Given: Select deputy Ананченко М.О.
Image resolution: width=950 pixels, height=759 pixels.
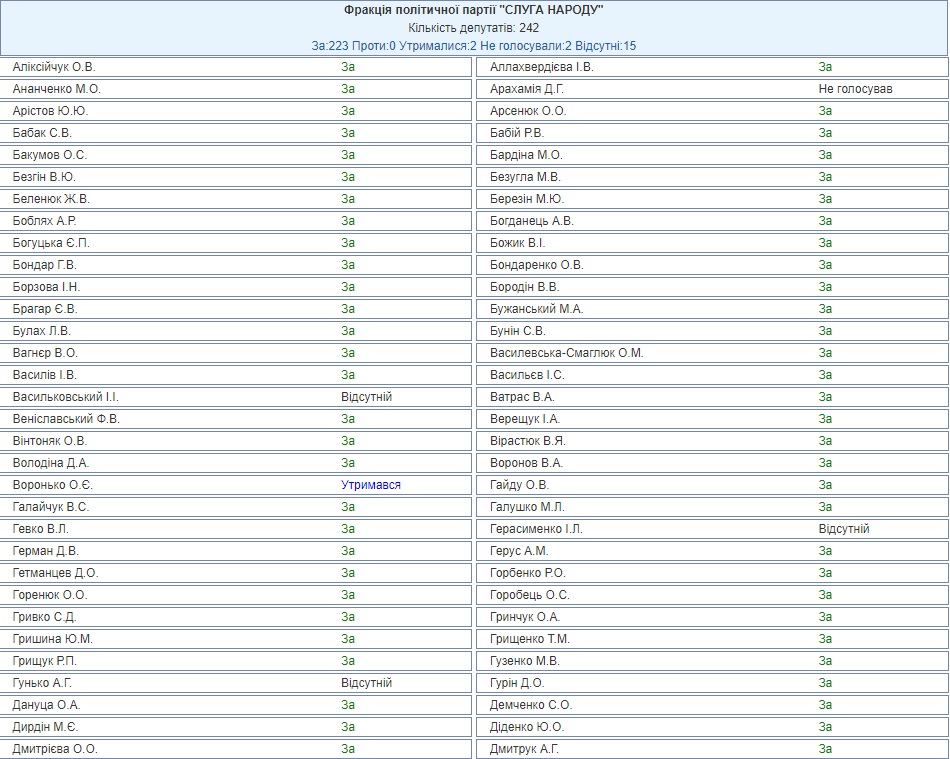Looking at the screenshot, I should 57,89.
